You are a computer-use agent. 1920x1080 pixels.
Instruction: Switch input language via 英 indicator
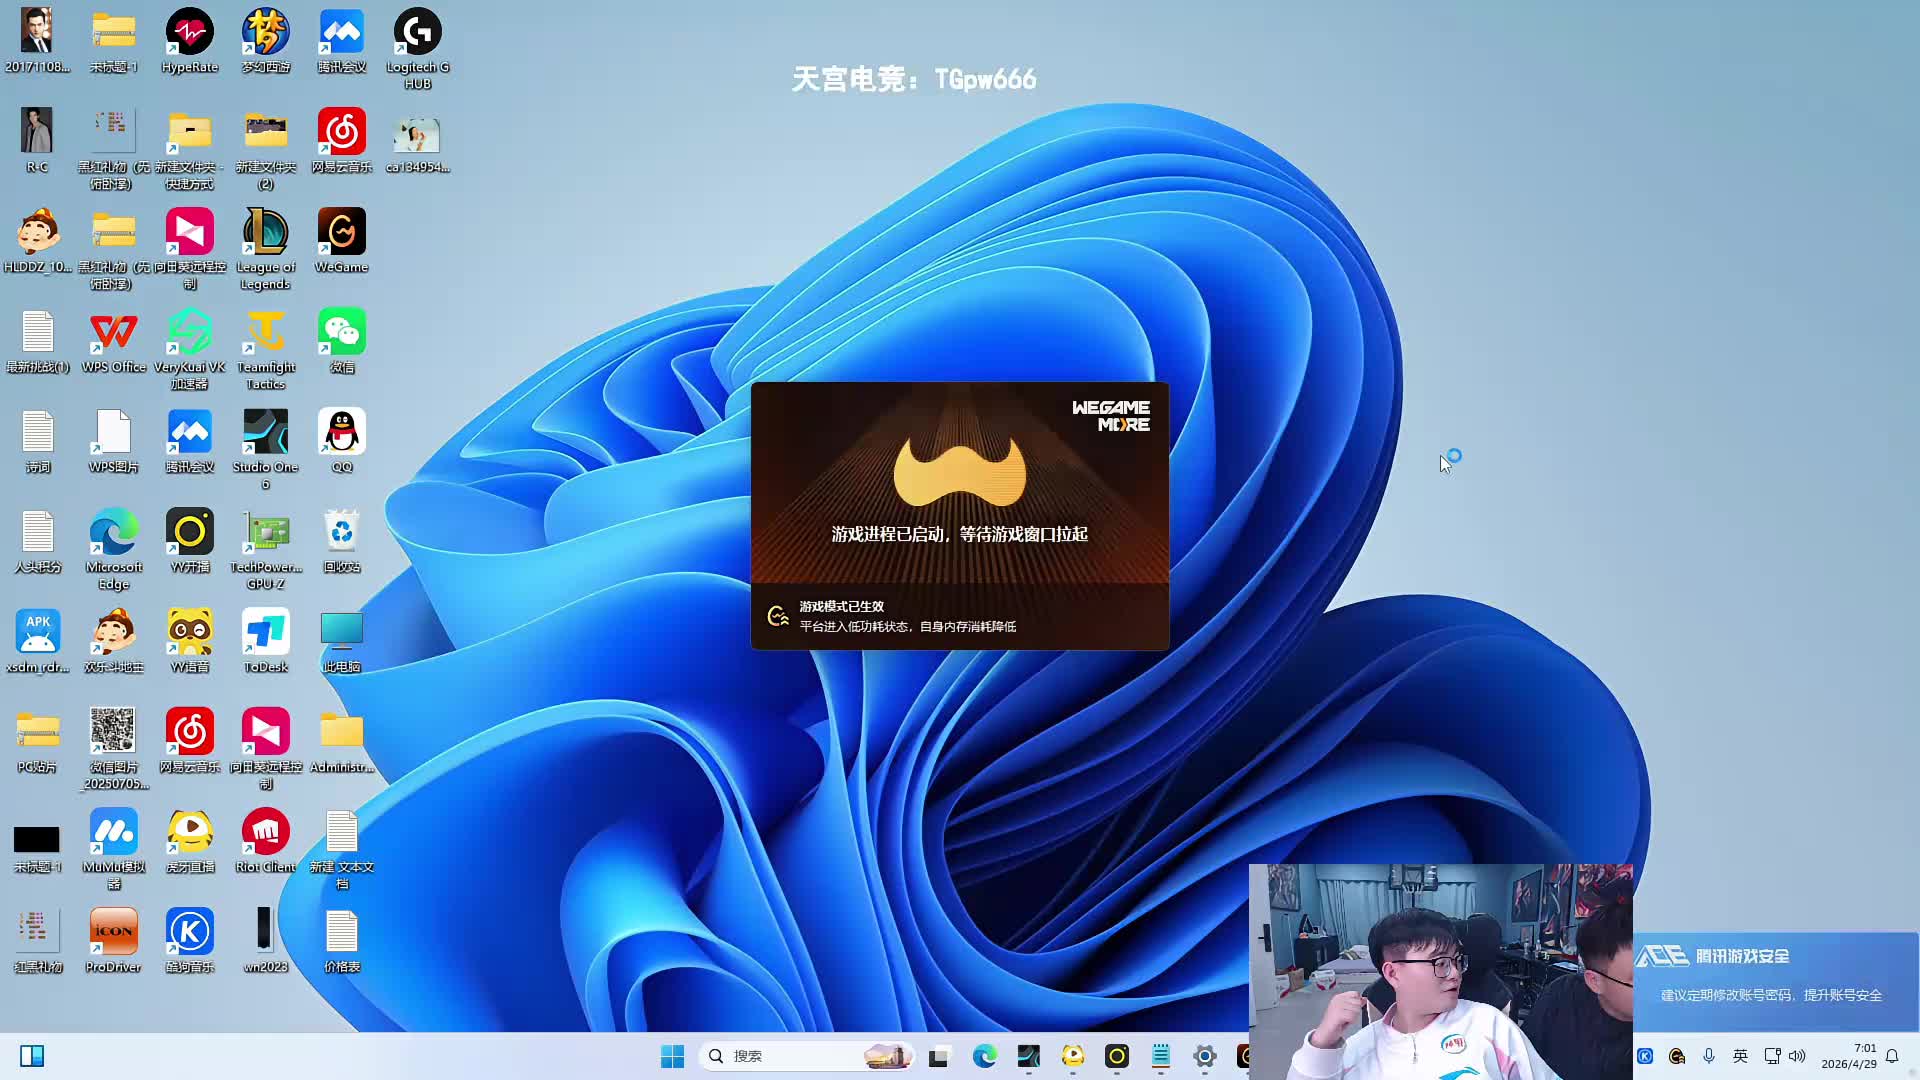[x=1740, y=1056]
